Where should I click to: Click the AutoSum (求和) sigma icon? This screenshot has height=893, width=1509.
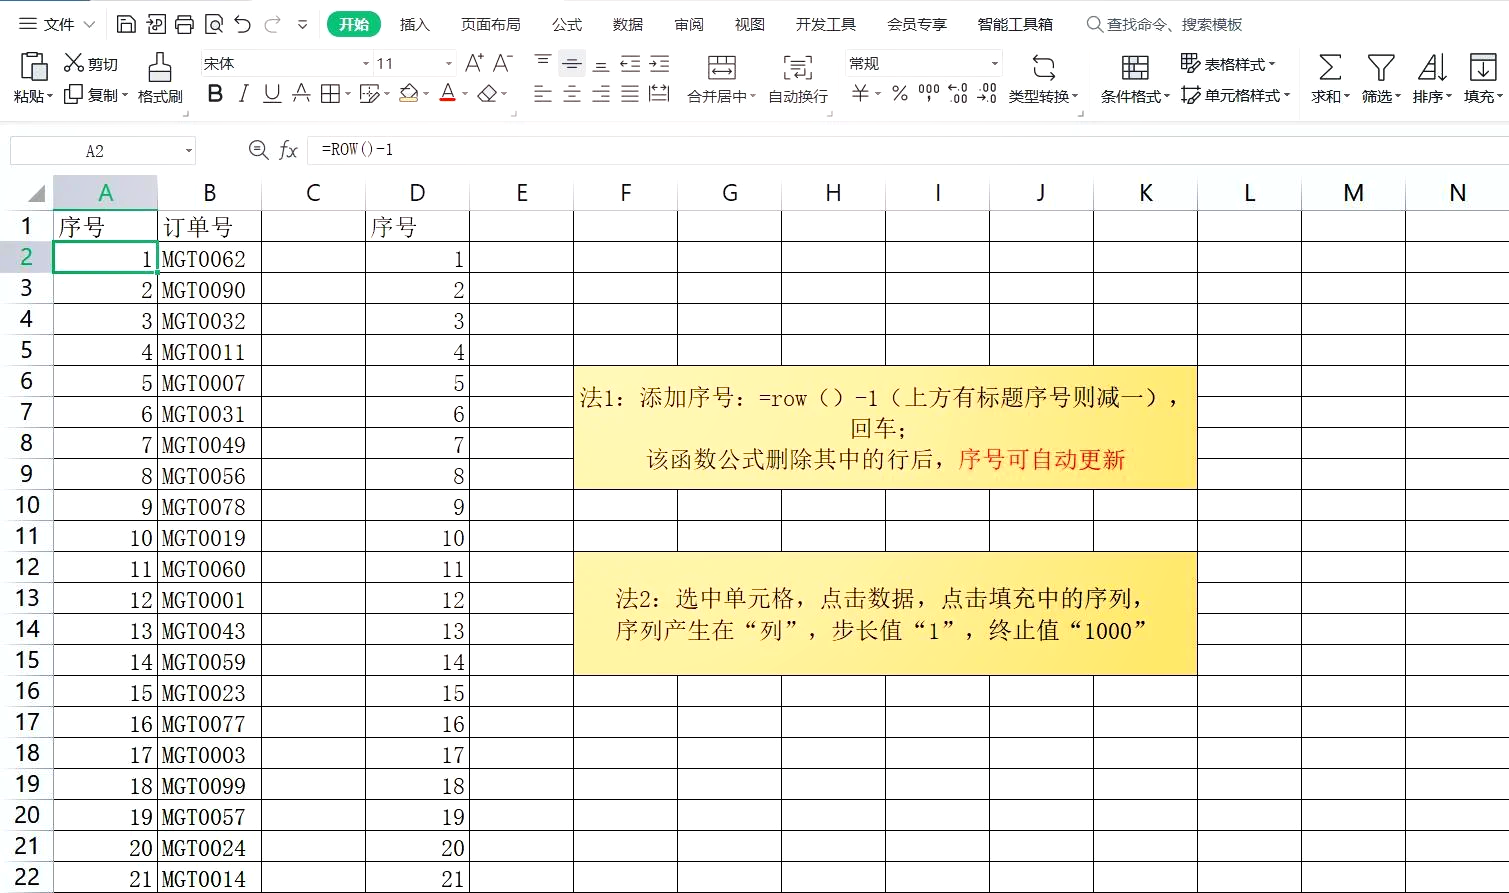coord(1330,68)
